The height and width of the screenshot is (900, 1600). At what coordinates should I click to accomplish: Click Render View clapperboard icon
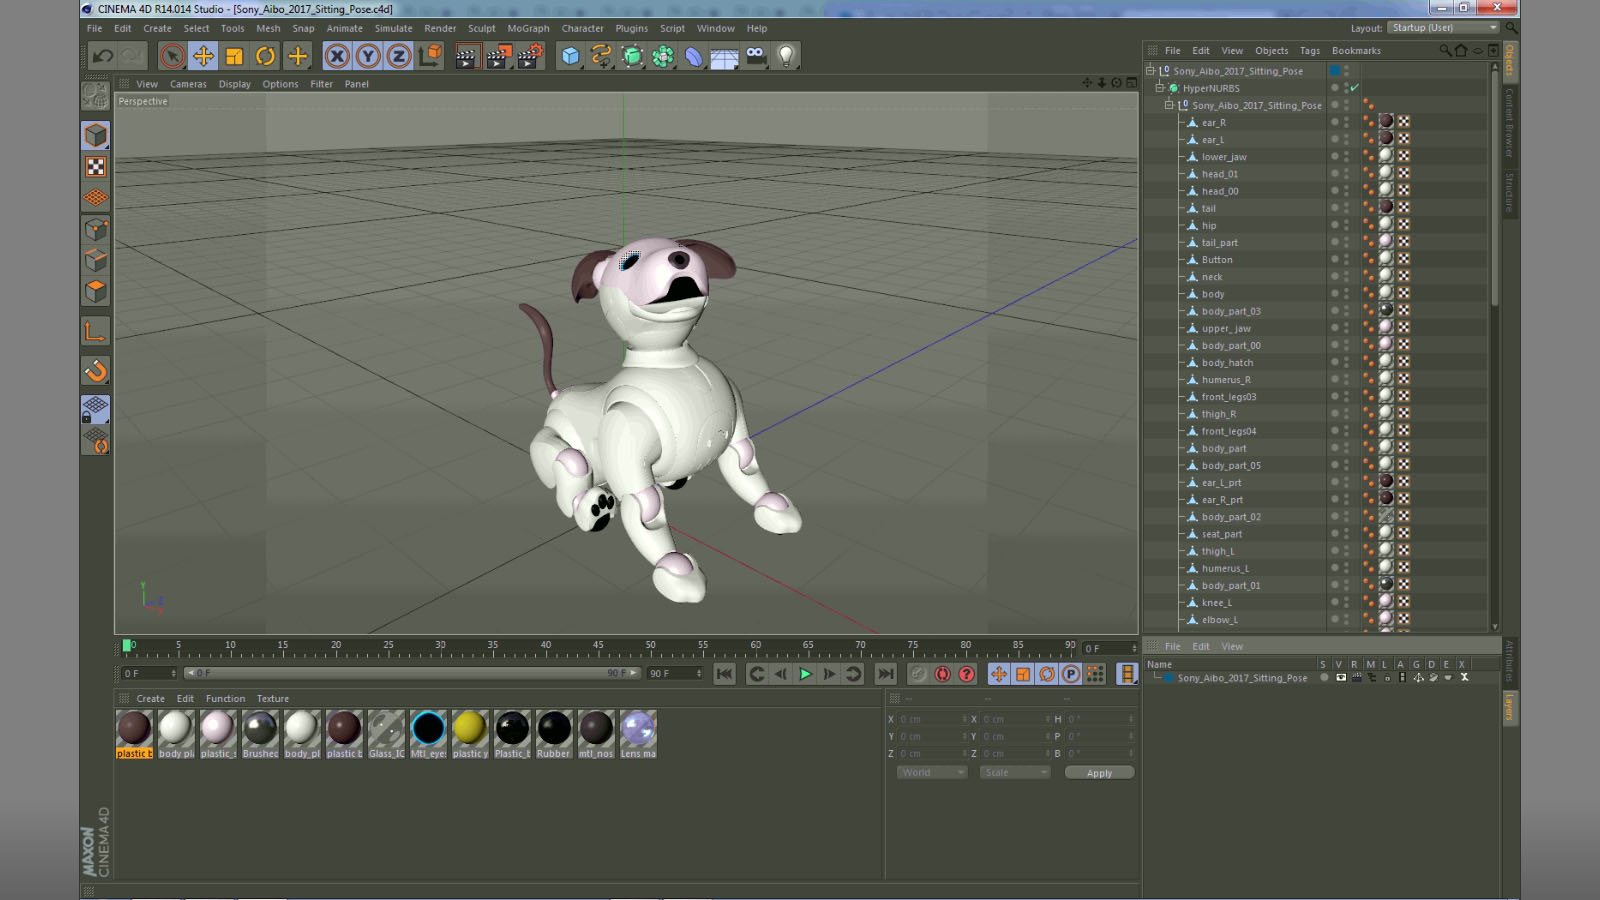click(466, 56)
